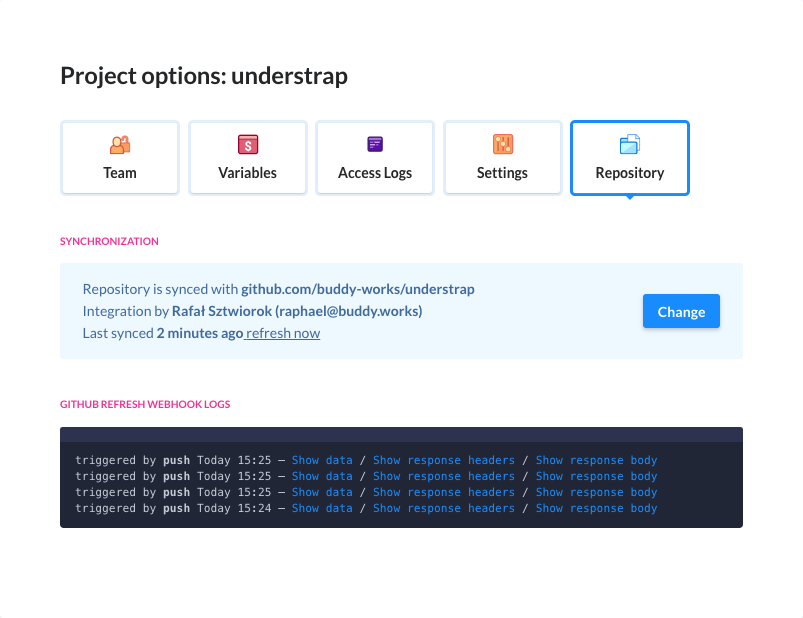Screen dimensions: 803x618
Task: Show response body for the 15:24 push
Action: click(596, 508)
